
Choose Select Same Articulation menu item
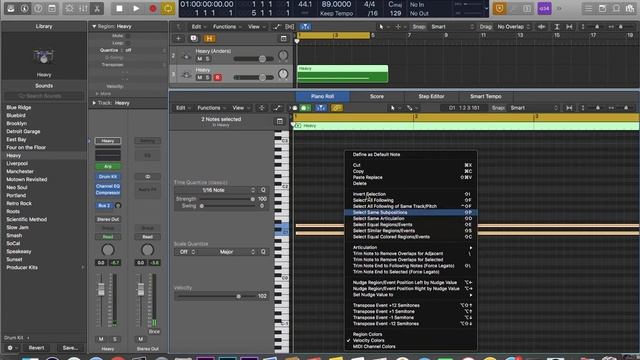(411, 218)
